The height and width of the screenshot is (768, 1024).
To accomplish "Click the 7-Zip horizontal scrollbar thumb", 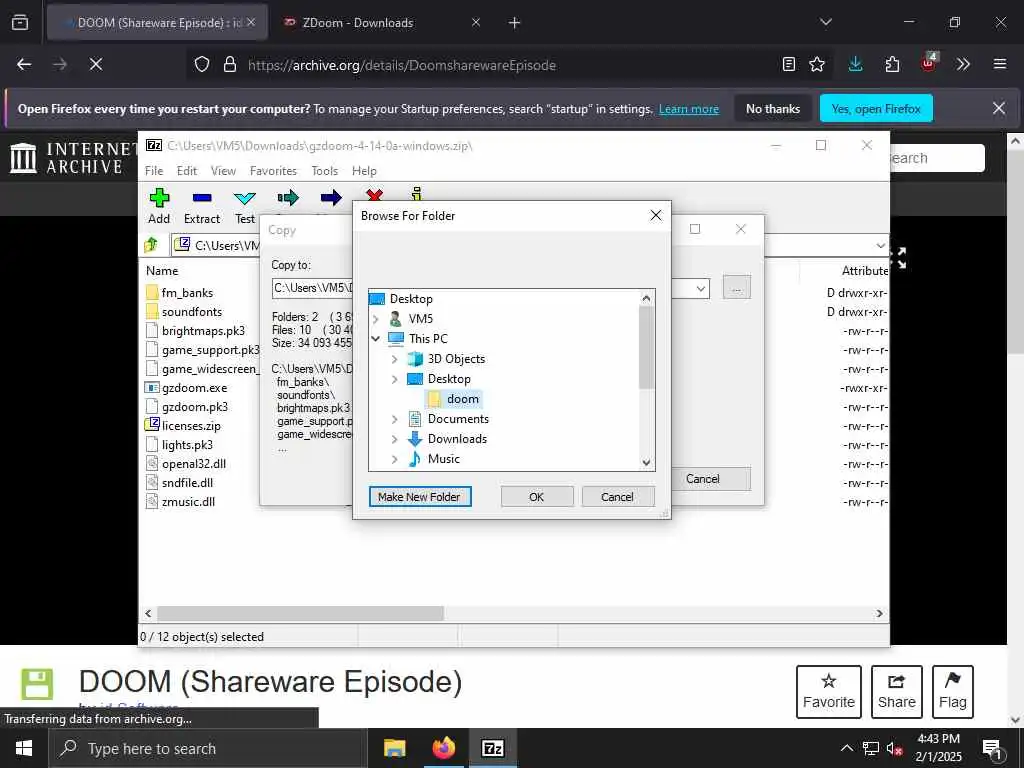I will (300, 614).
